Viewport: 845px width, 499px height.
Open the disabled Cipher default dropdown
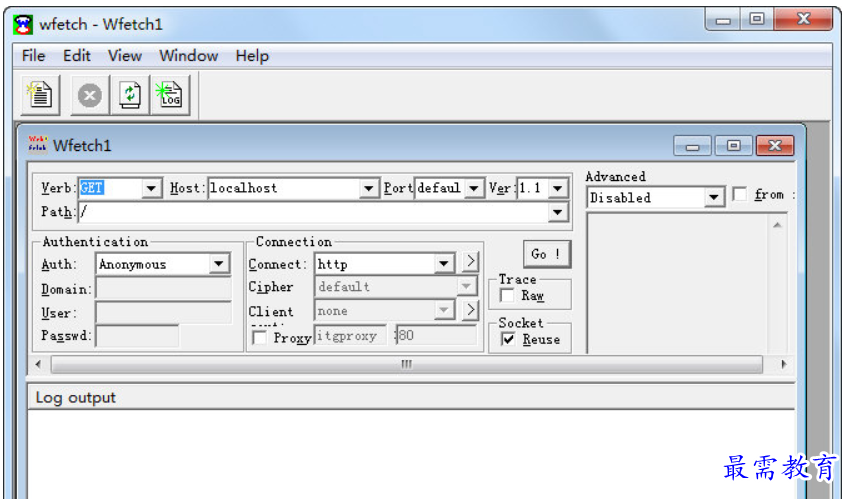tap(466, 287)
